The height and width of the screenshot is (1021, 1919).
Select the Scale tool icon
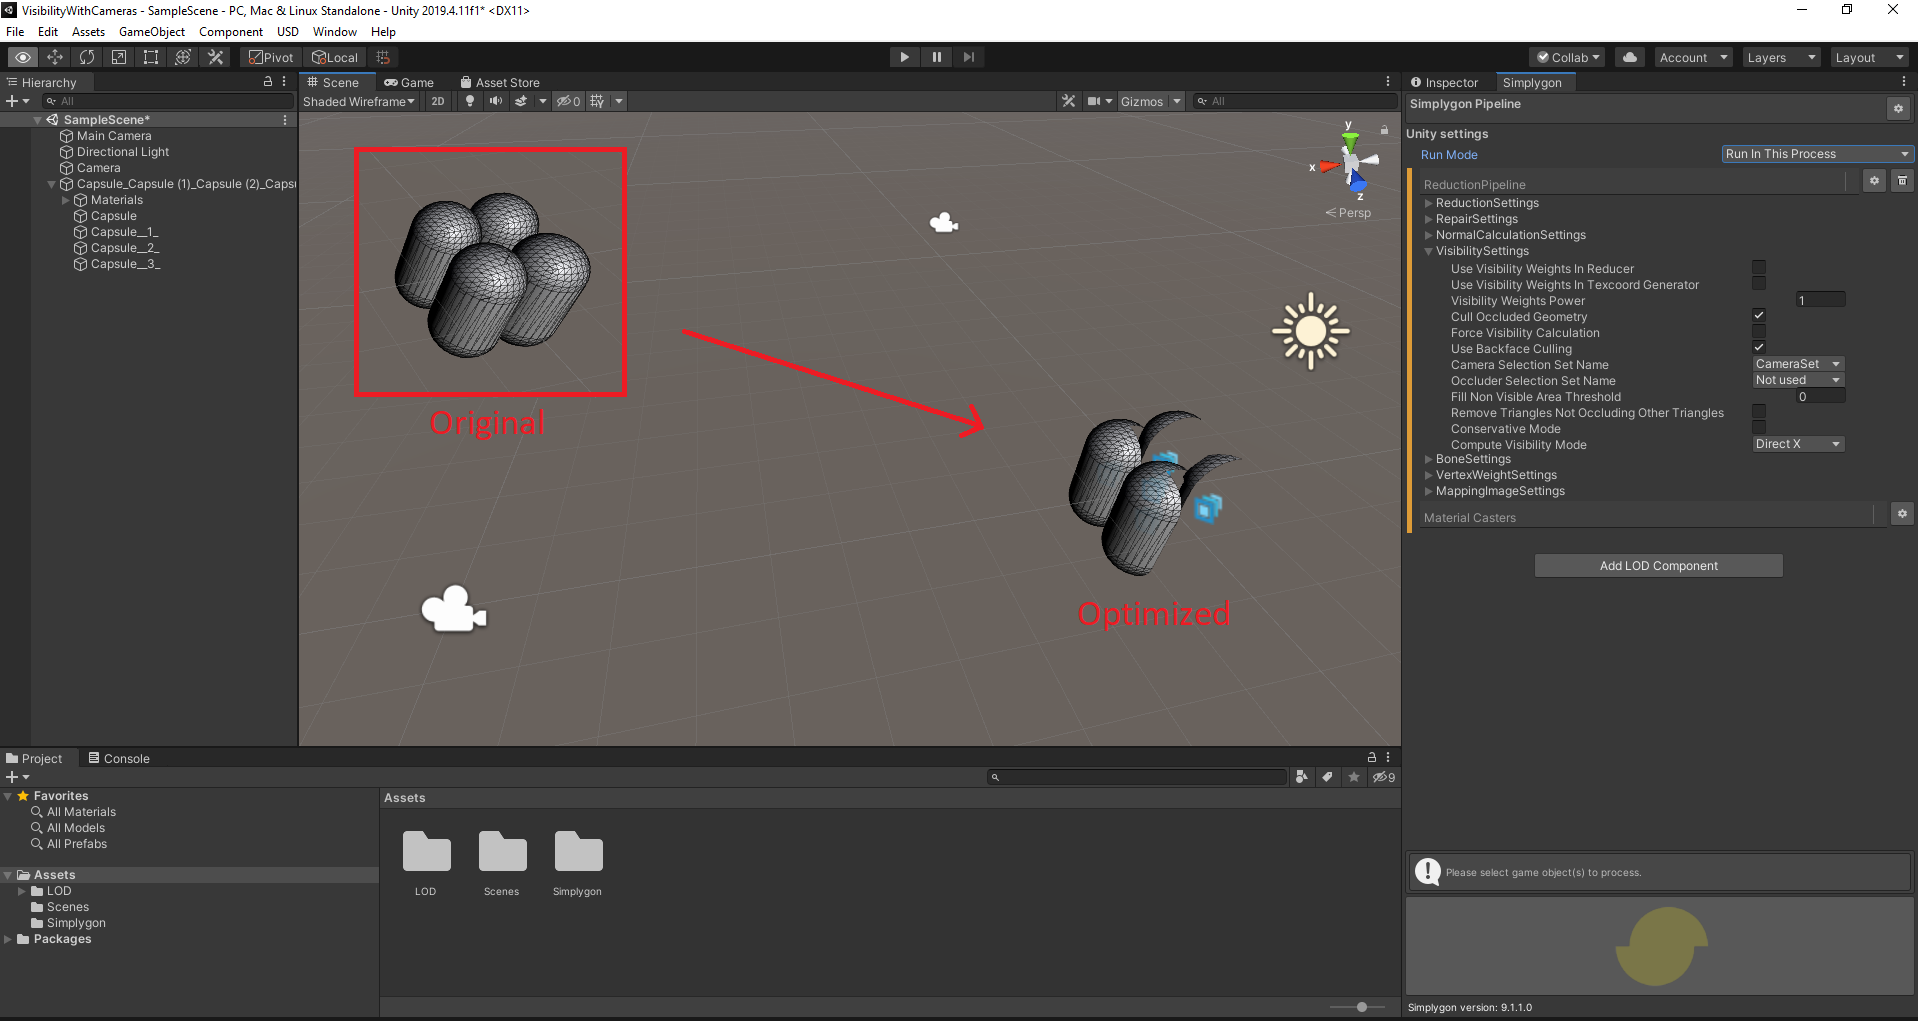[x=119, y=57]
